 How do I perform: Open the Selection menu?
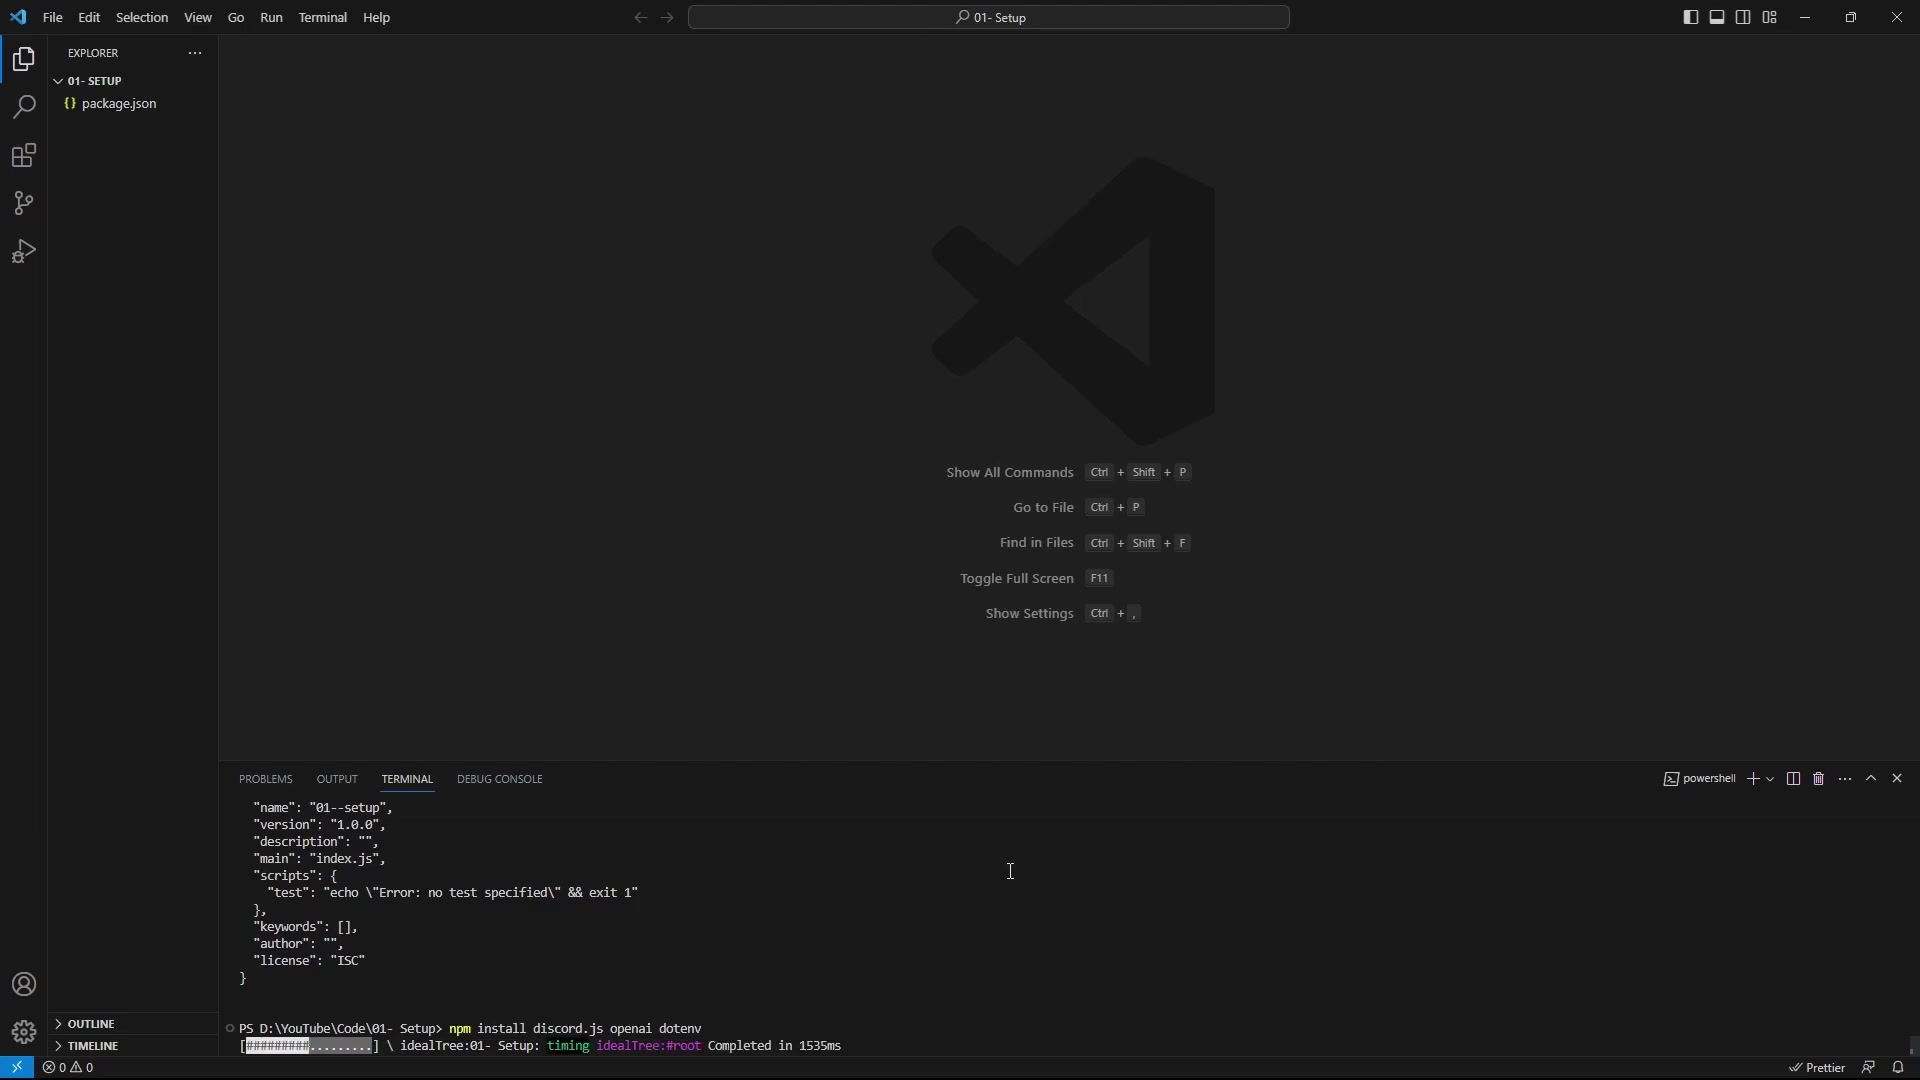pyautogui.click(x=142, y=18)
